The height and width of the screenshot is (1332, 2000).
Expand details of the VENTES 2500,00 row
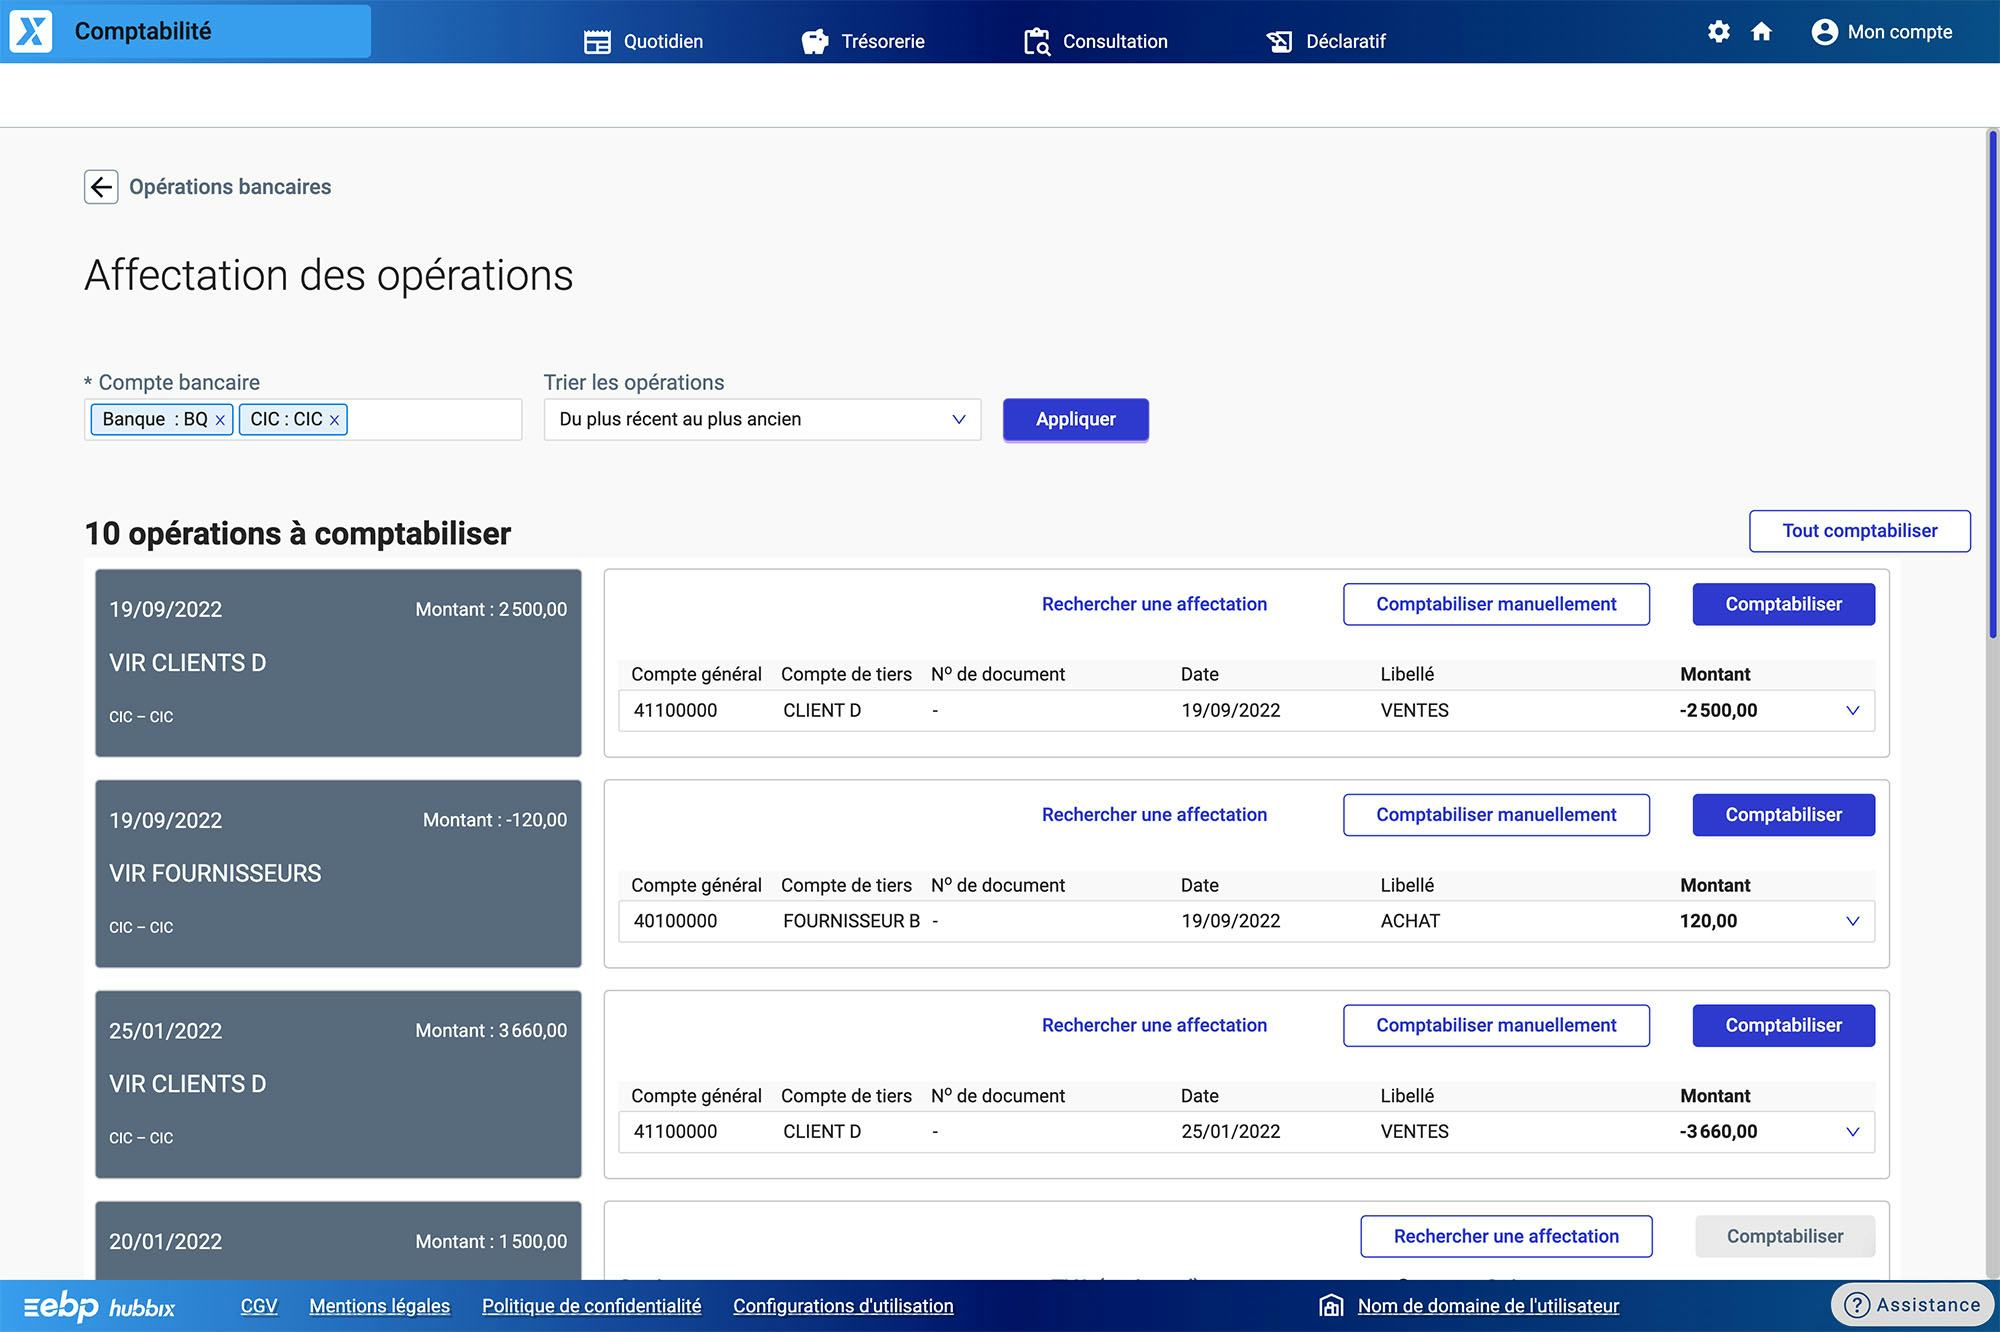pos(1853,711)
